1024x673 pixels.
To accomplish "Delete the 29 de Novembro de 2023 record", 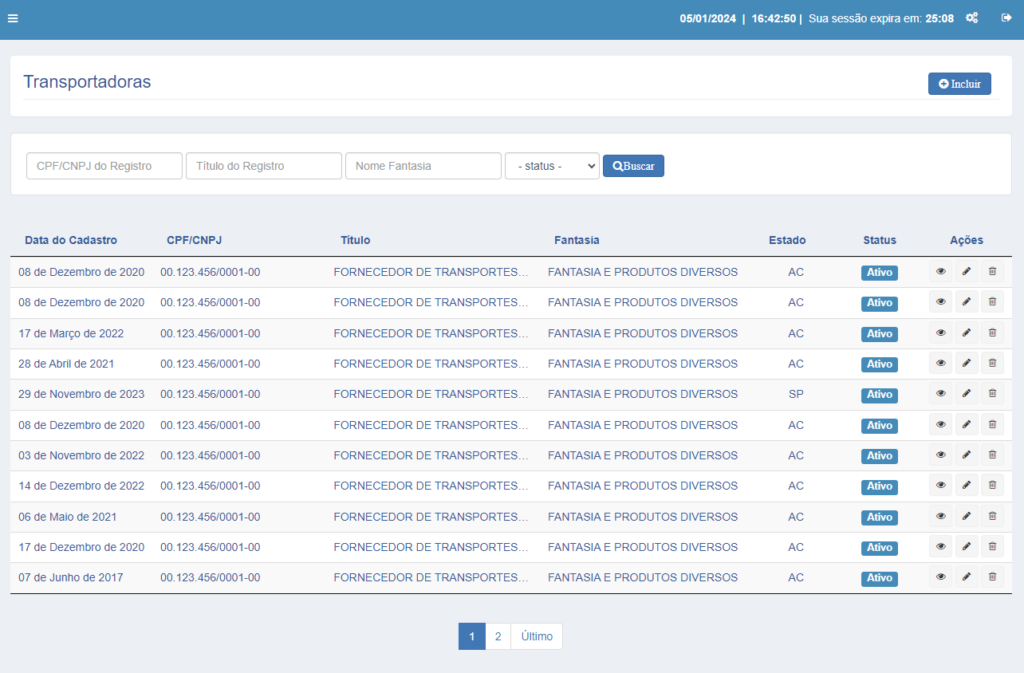I will (992, 394).
